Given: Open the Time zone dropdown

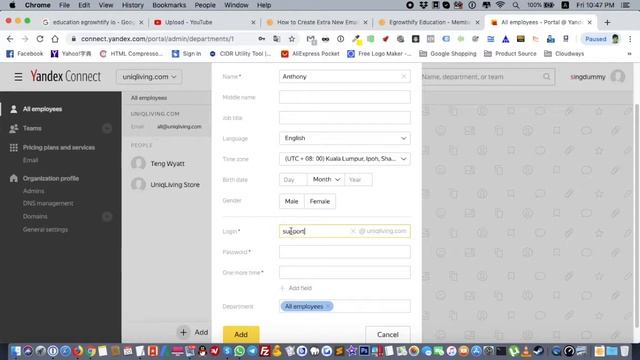Looking at the screenshot, I should [x=345, y=159].
